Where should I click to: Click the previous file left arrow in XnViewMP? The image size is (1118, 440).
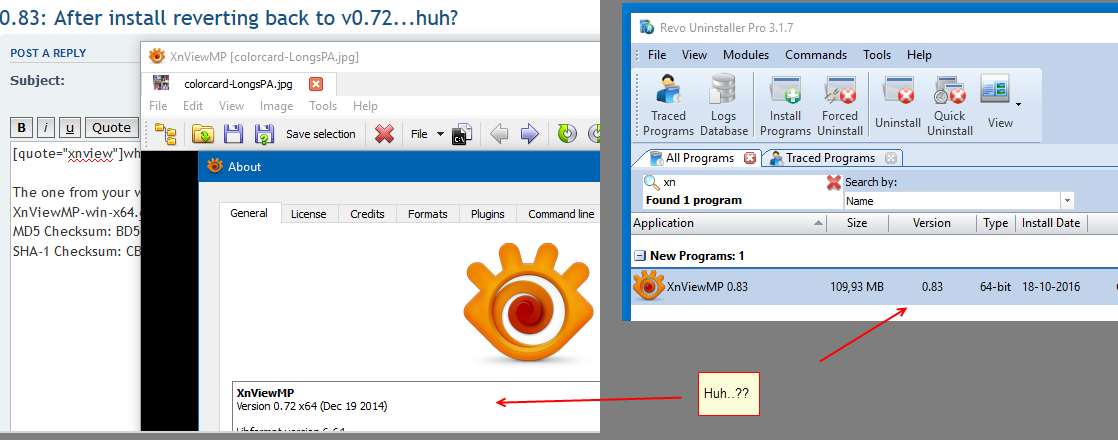click(500, 133)
